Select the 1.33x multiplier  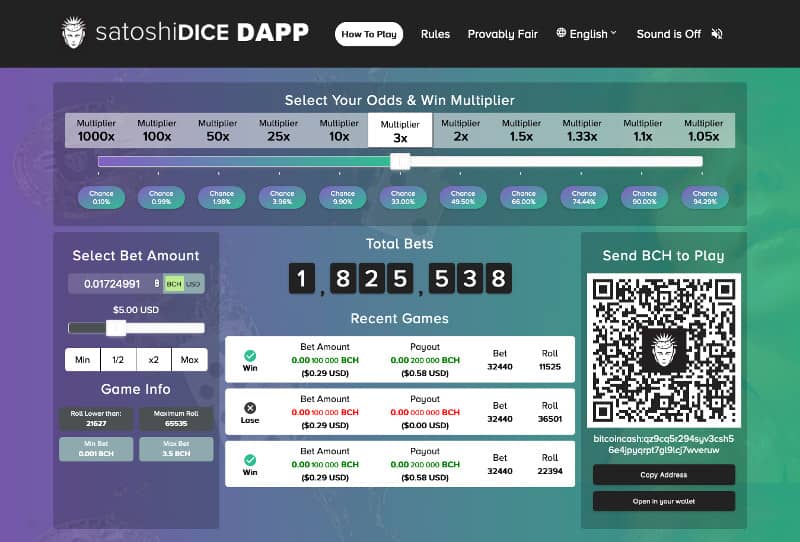point(582,131)
